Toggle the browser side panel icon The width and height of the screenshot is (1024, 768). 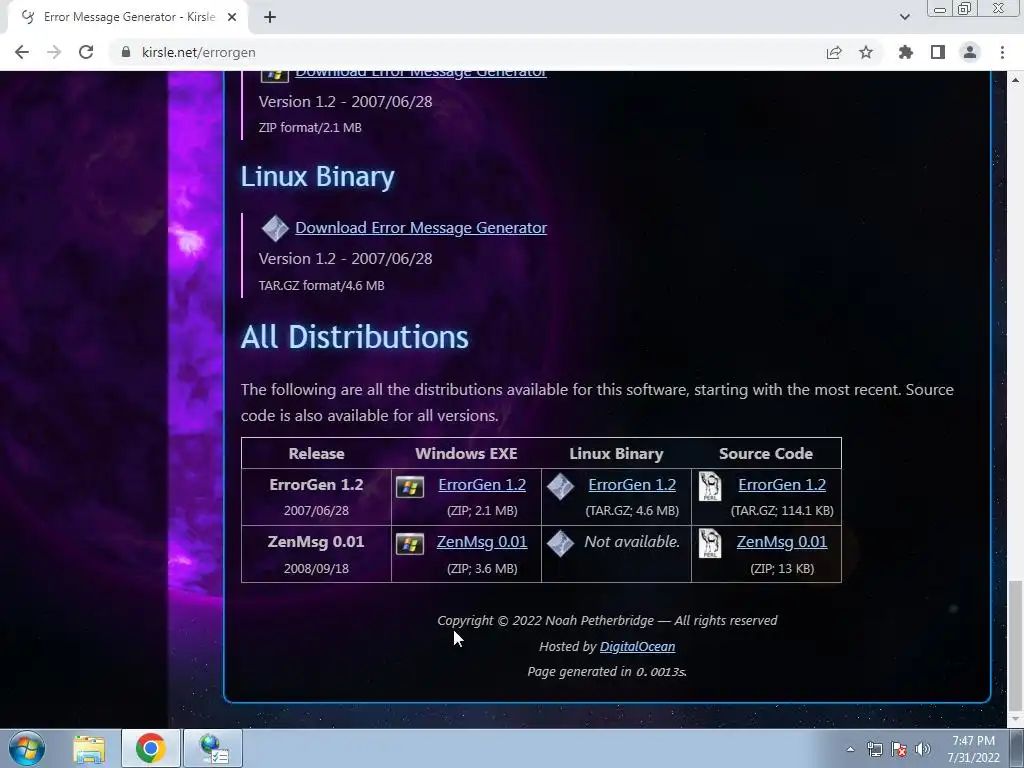pos(938,52)
